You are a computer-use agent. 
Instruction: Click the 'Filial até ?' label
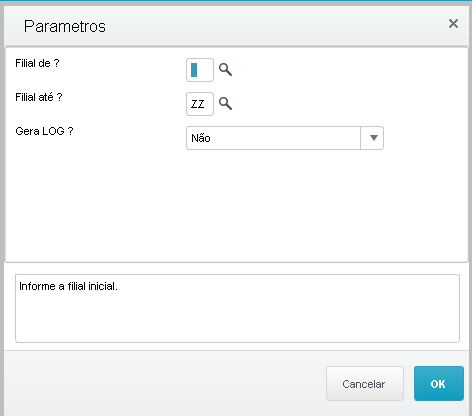pos(39,97)
